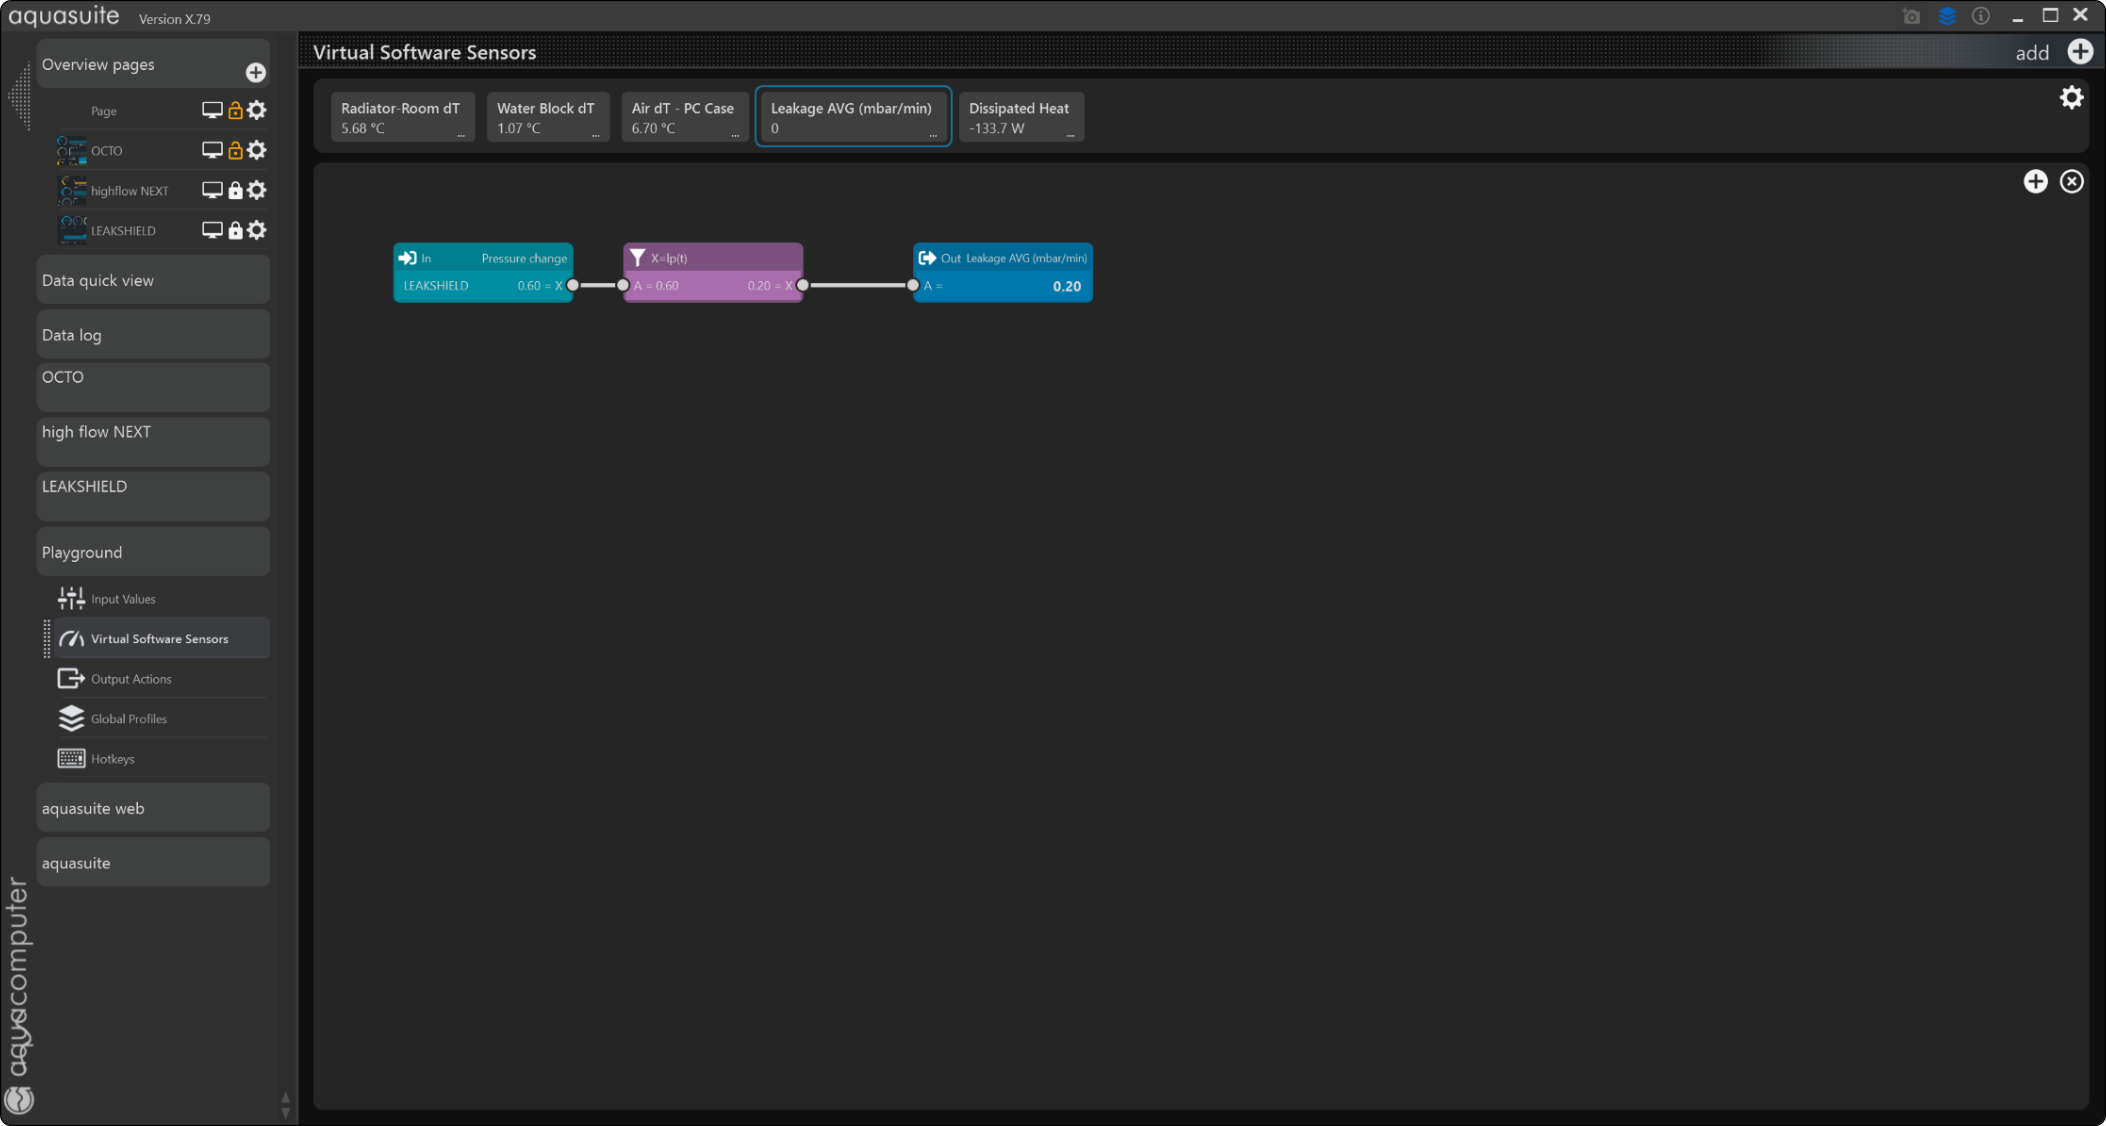Select the Radiator-Room dT sensor tab
Screen dimensions: 2106x1126
pyautogui.click(x=401, y=117)
